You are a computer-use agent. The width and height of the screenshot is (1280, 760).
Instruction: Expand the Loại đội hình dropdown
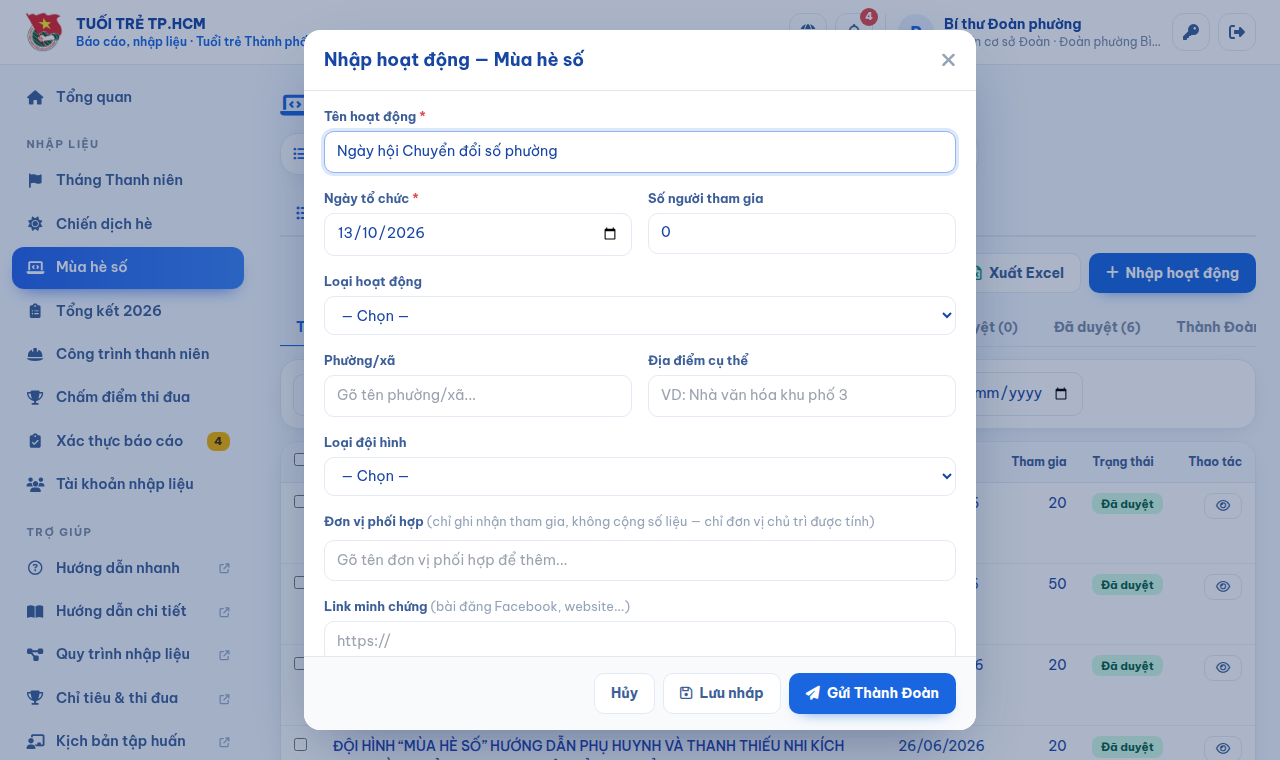[640, 476]
